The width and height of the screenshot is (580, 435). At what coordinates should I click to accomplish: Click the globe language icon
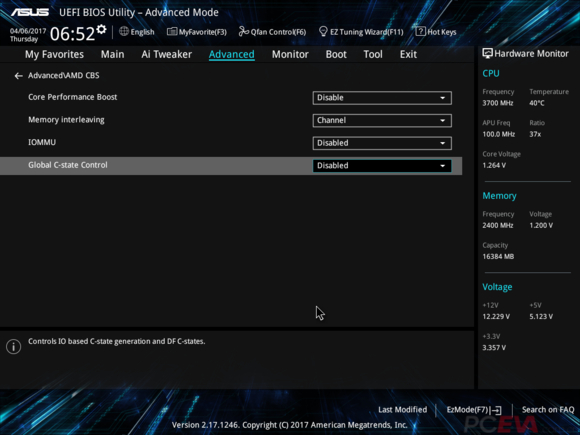tap(124, 31)
